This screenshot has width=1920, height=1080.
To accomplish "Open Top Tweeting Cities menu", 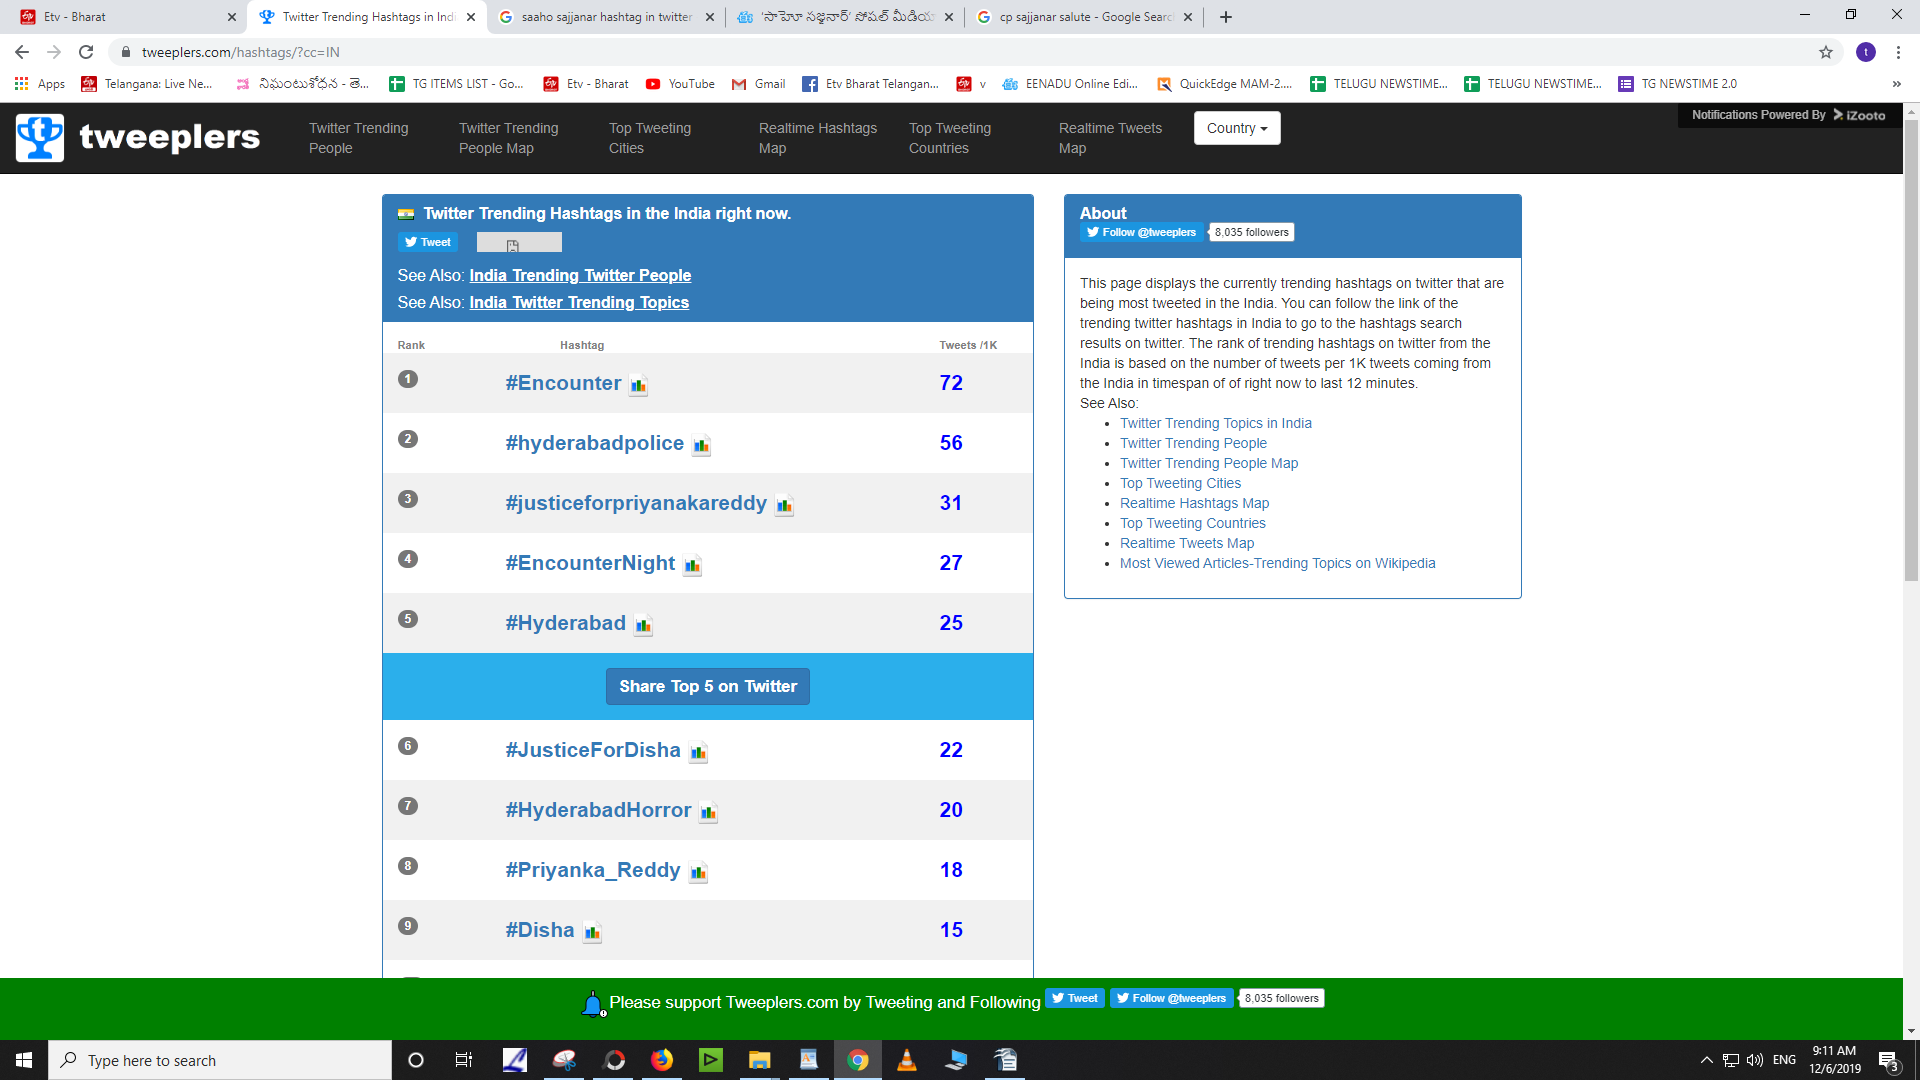I will click(x=650, y=138).
